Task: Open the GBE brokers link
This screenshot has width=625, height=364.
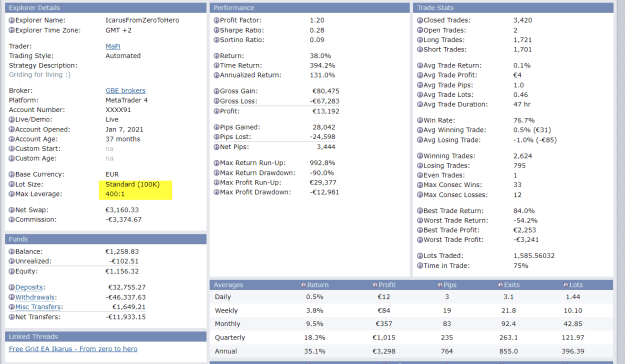Action: [126, 91]
